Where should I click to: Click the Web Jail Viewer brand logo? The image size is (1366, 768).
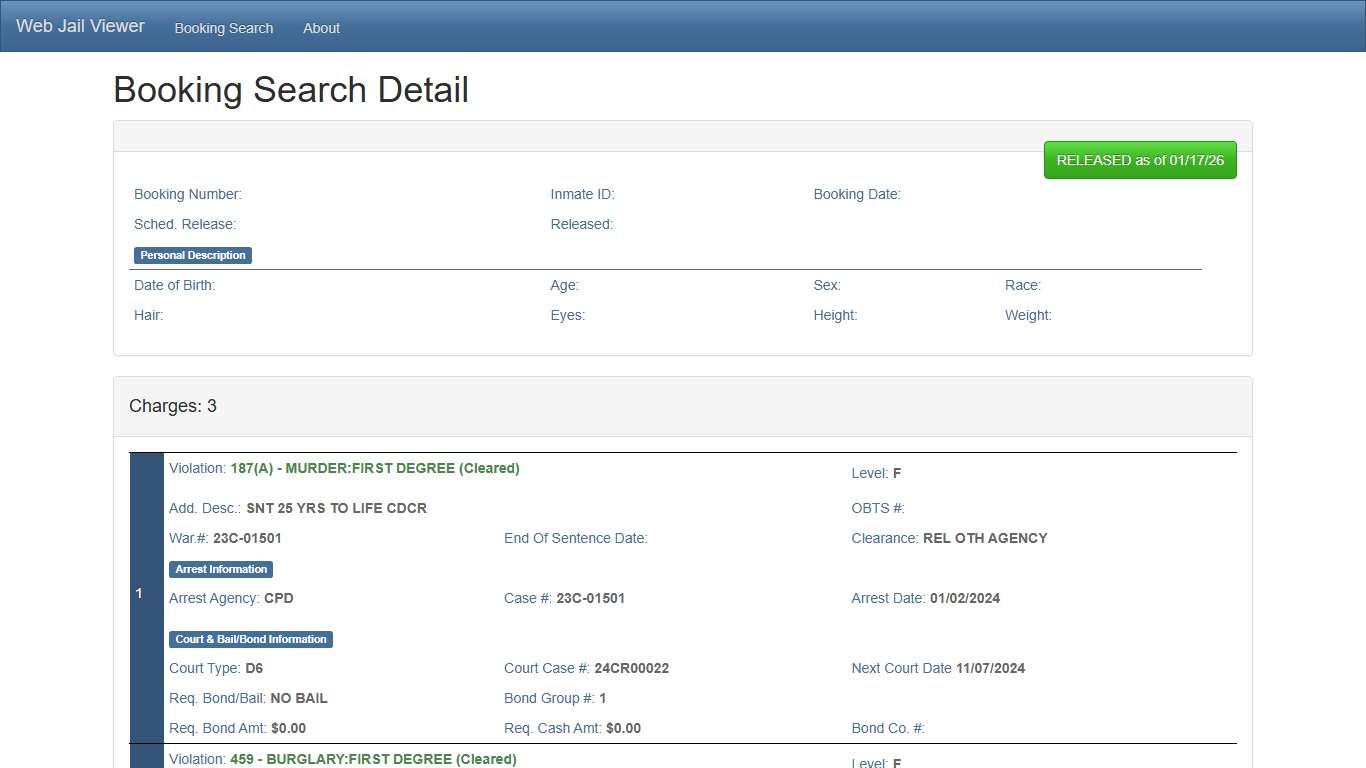(79, 25)
